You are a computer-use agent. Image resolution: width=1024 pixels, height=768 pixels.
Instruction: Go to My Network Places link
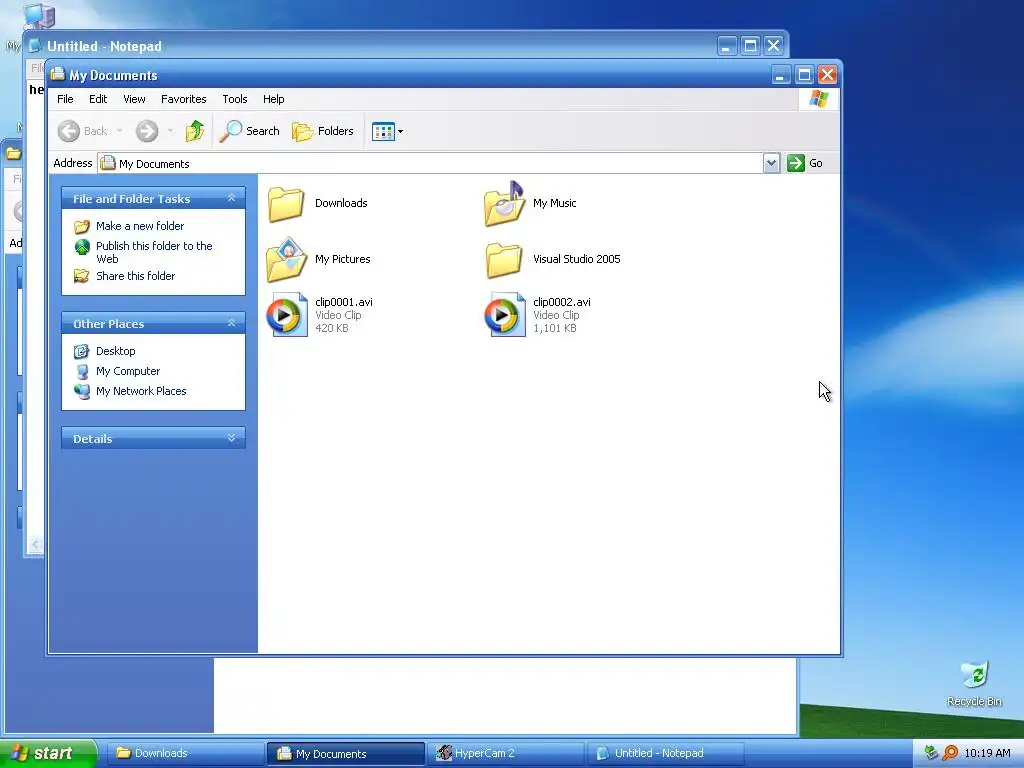point(141,391)
